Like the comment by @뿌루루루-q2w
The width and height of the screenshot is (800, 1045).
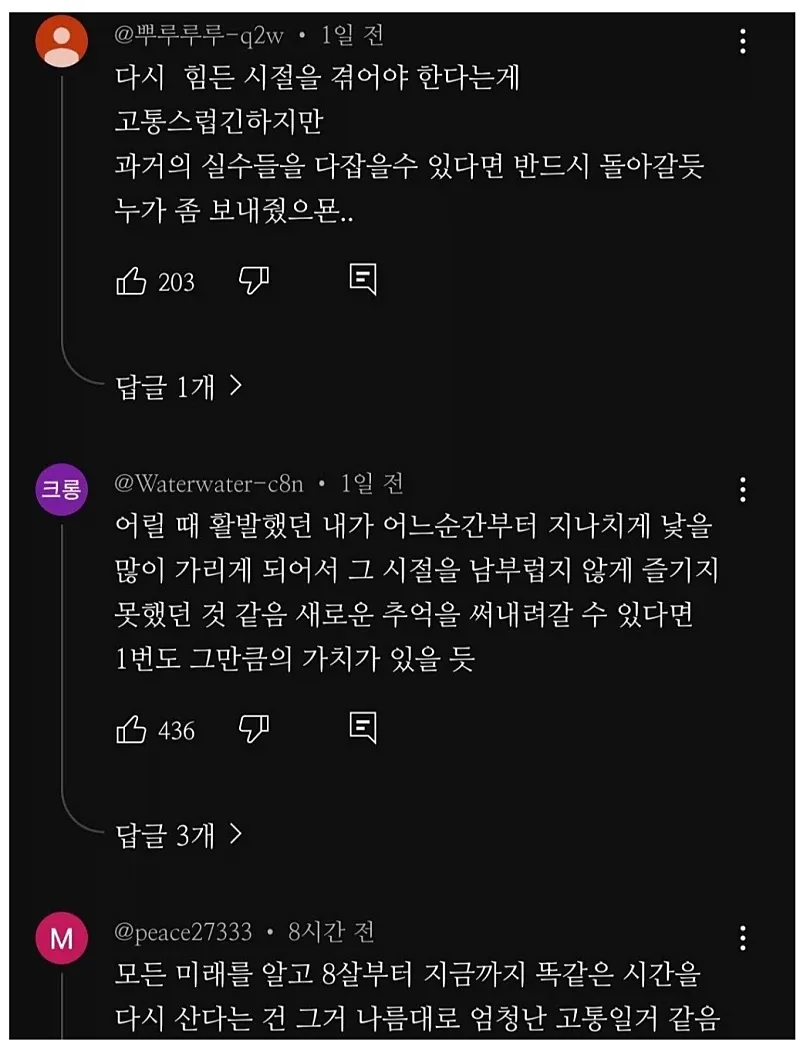click(x=132, y=281)
